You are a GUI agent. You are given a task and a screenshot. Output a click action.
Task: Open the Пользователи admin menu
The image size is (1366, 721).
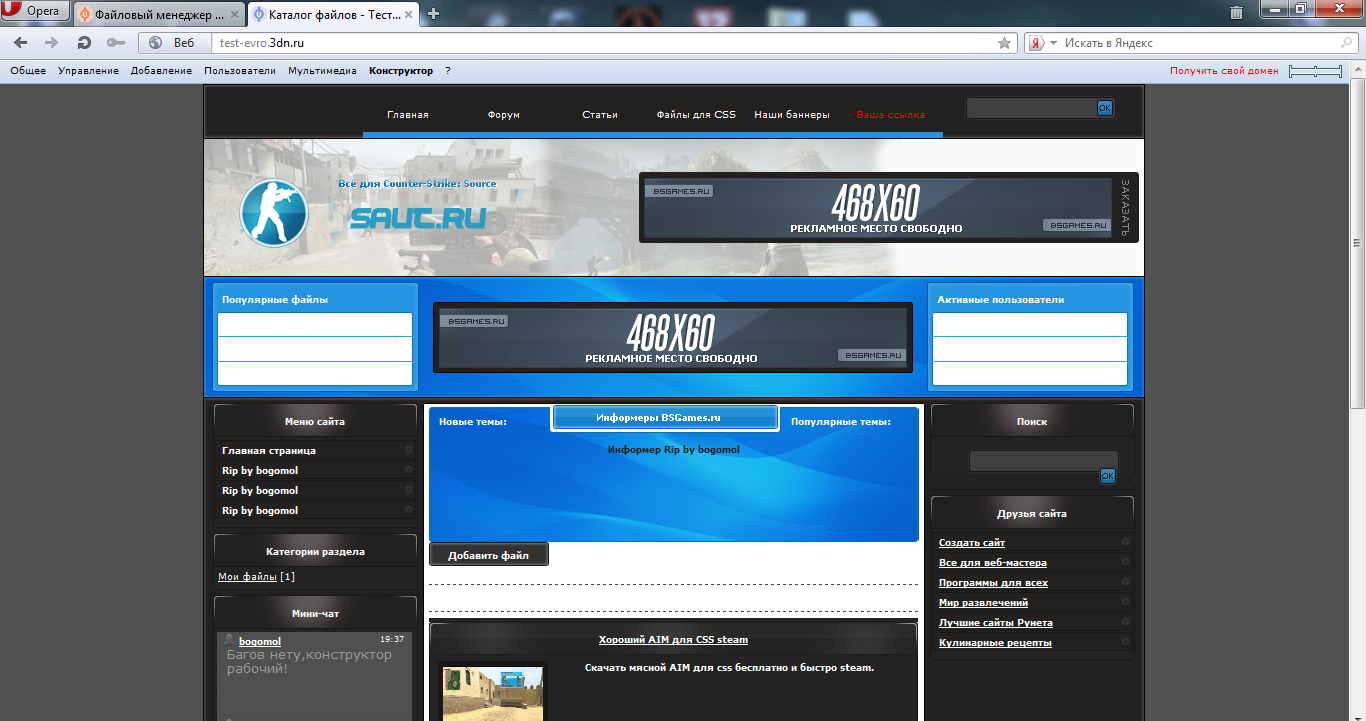coord(240,71)
